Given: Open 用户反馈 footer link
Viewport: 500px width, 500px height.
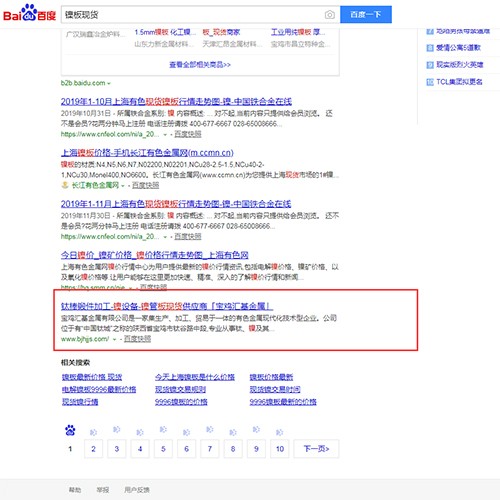Looking at the screenshot, I should 137,490.
